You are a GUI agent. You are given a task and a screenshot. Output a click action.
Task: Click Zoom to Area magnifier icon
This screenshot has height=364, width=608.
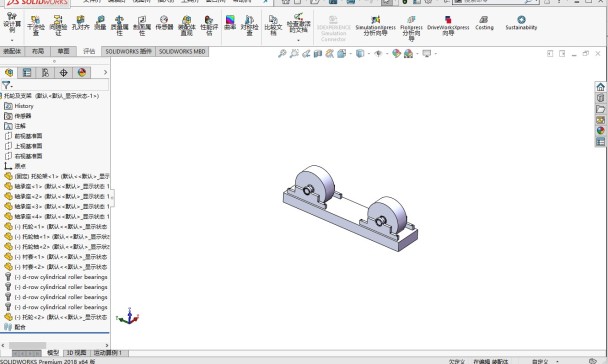click(294, 53)
